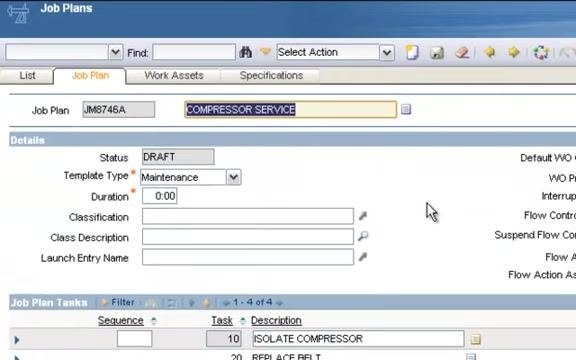Click the binoculars Find icon in the toolbar
This screenshot has width=576, height=360.
[x=245, y=53]
